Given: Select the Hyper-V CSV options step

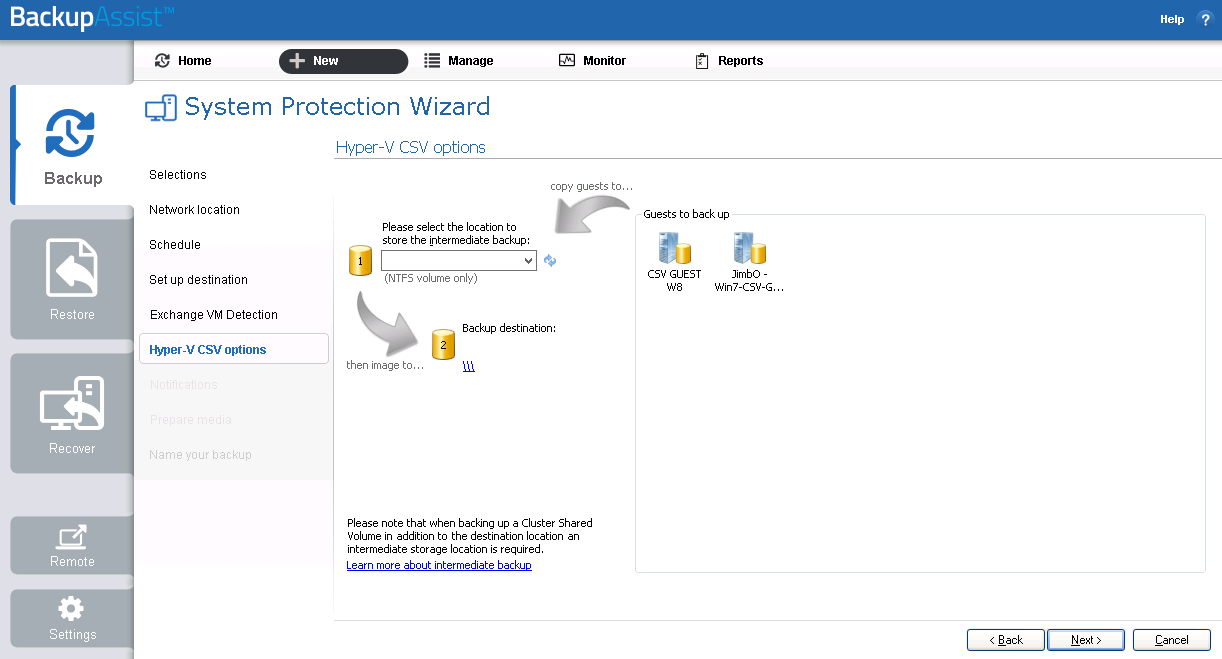Looking at the screenshot, I should 234,349.
